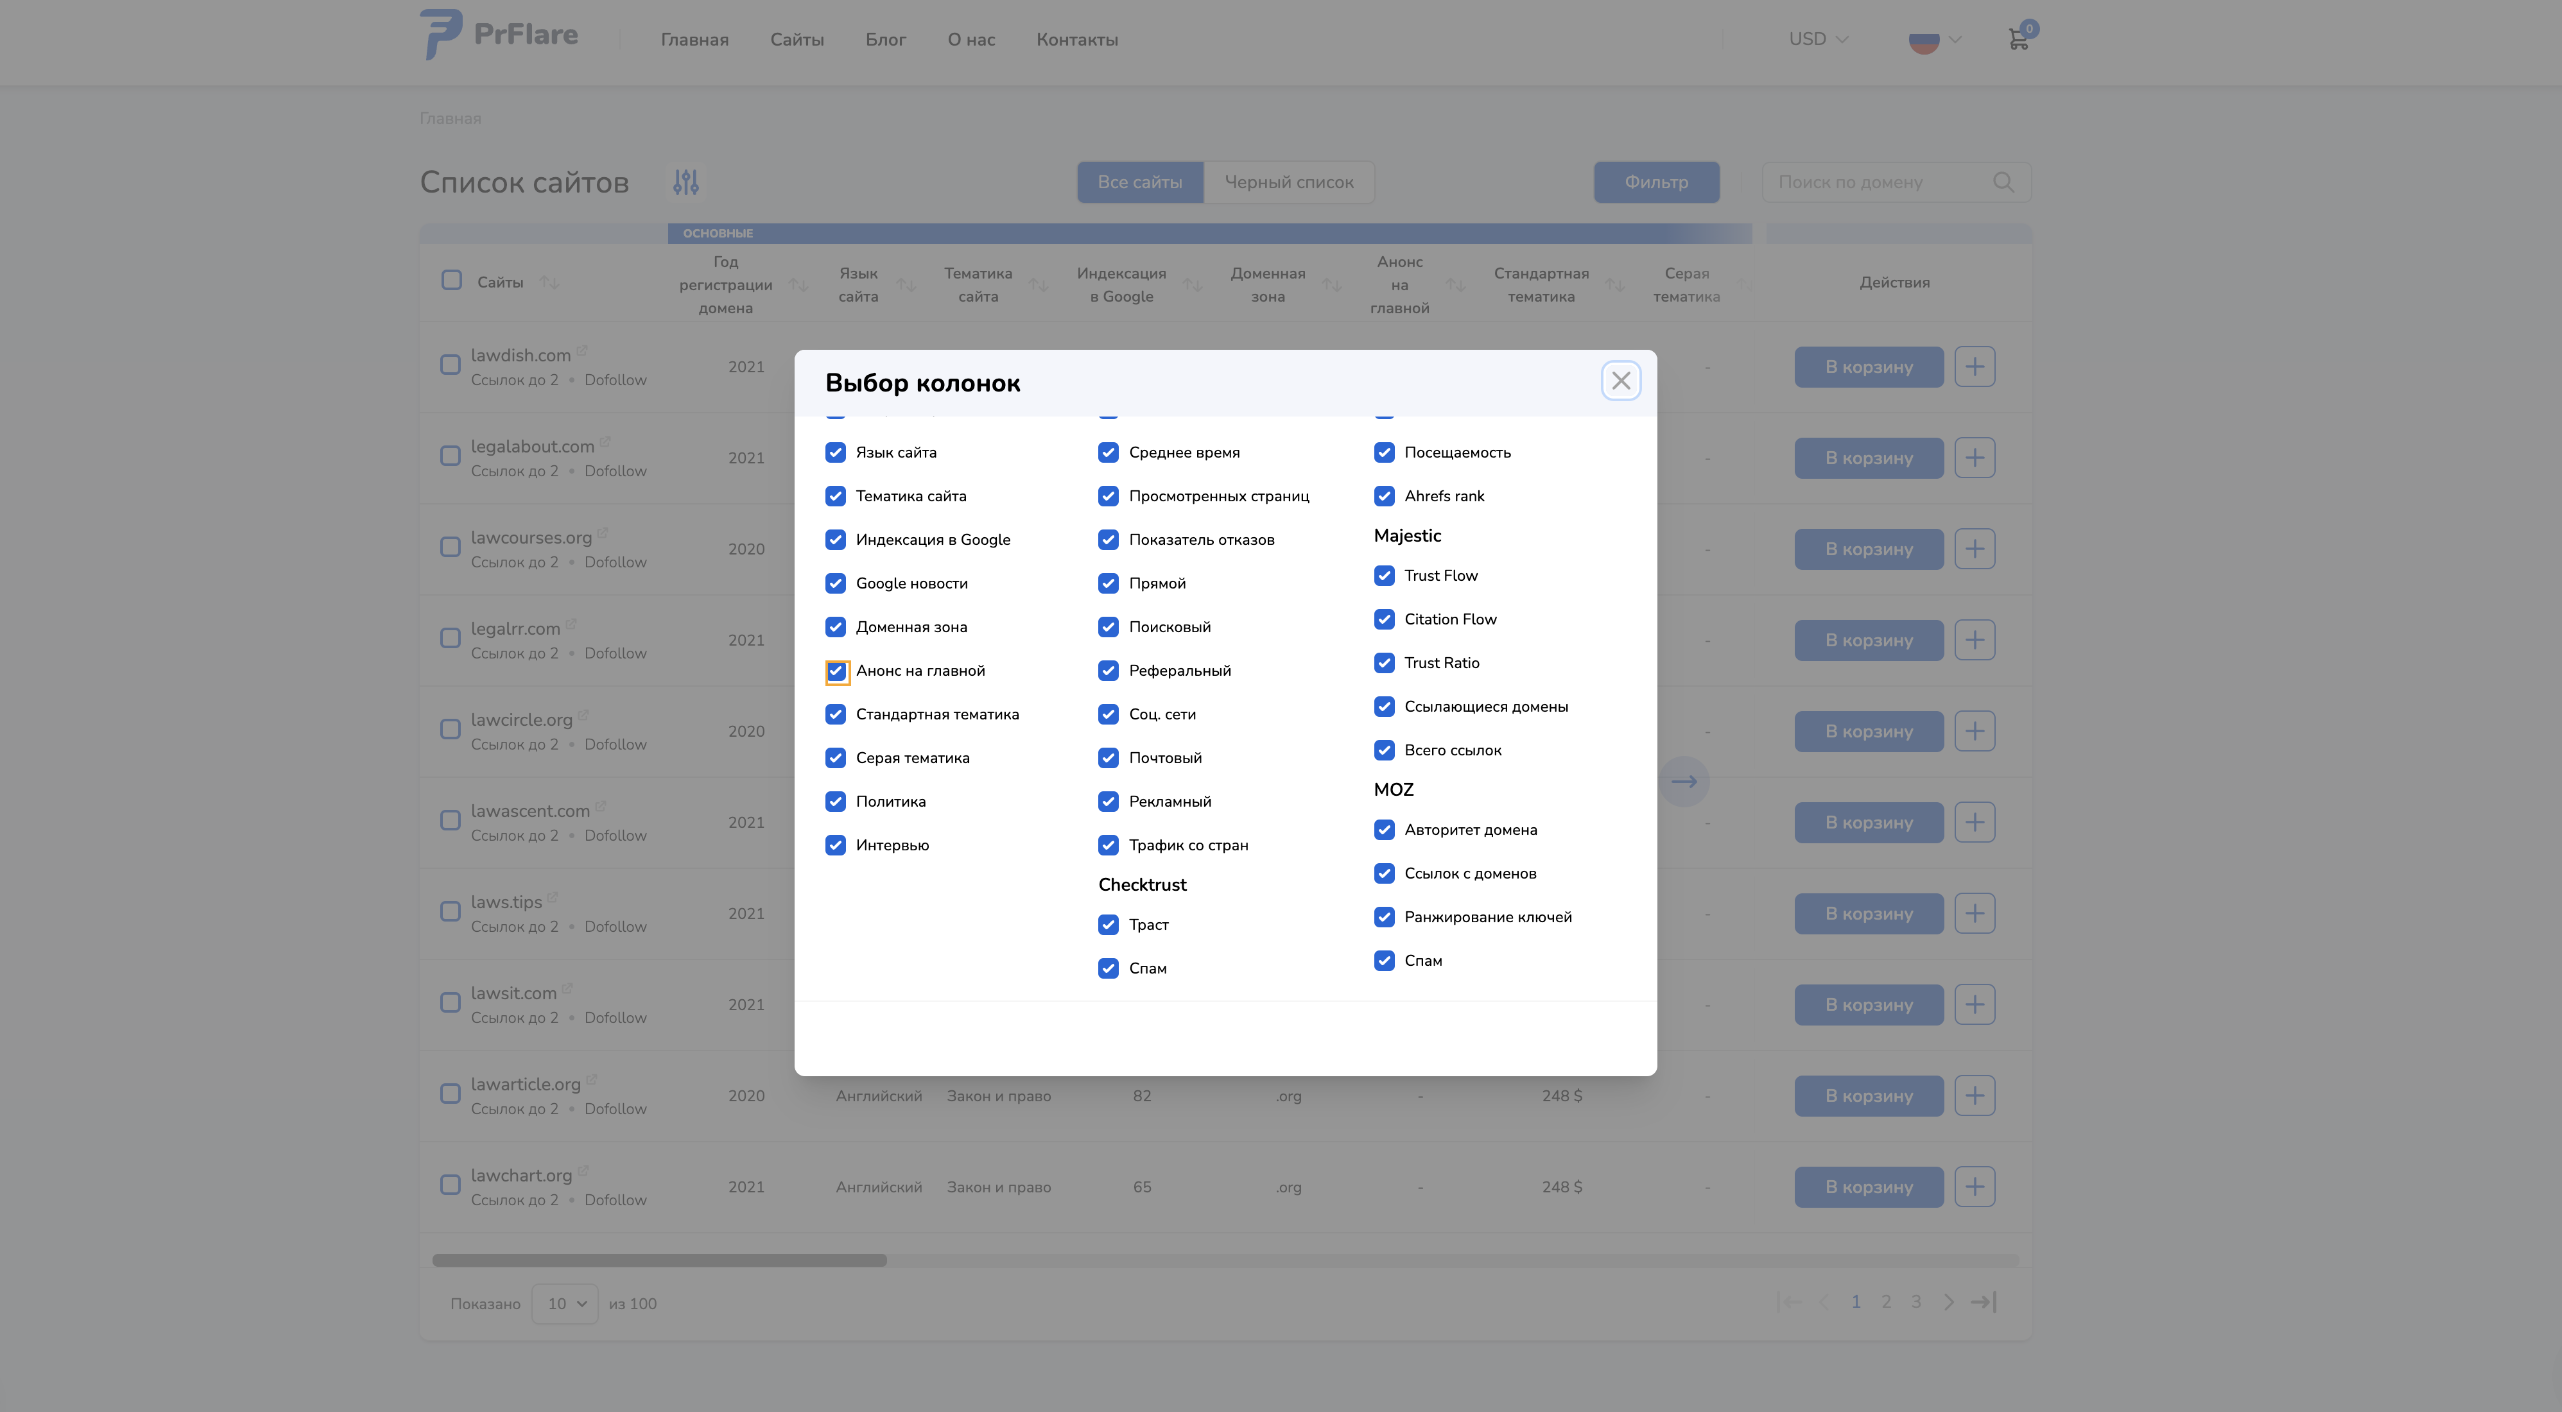Open Главная in top navigation
This screenshot has height=1412, width=2562.
tap(694, 40)
